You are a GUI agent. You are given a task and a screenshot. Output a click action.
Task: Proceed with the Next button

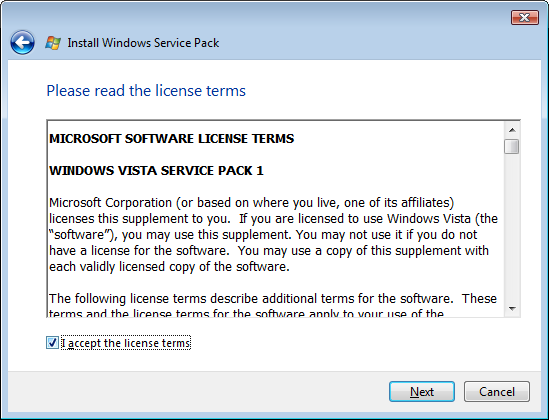pos(422,392)
